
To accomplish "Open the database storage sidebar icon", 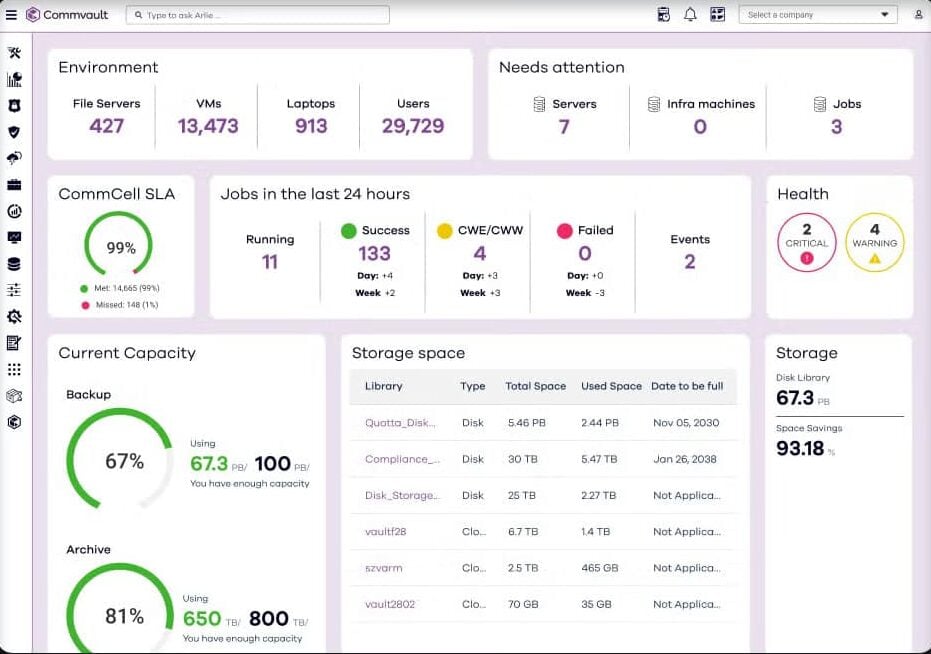I will point(14,264).
